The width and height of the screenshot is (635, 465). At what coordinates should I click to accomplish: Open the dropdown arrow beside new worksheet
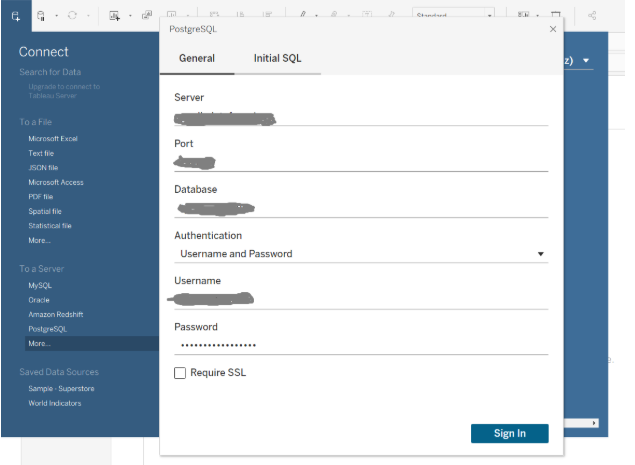click(130, 16)
